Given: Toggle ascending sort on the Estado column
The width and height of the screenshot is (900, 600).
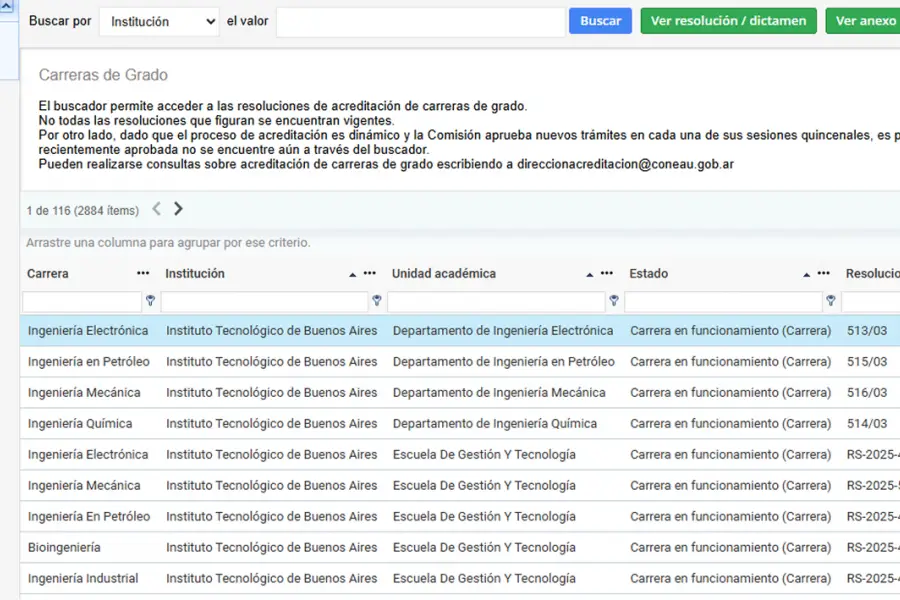Looking at the screenshot, I should point(807,272).
